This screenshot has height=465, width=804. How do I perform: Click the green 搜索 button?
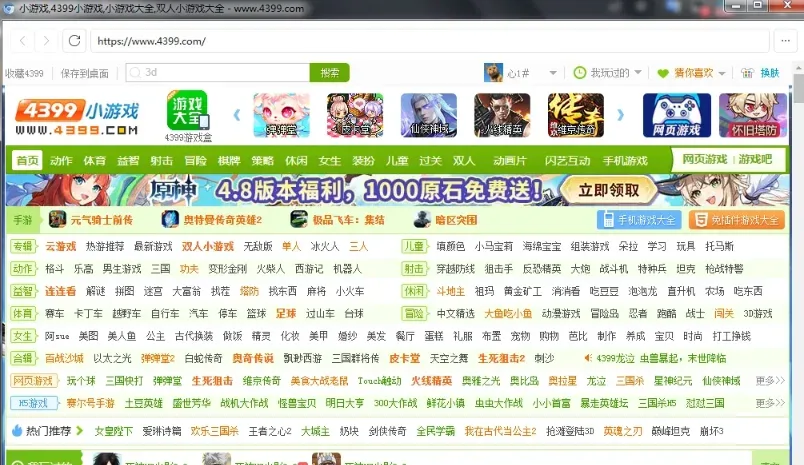330,73
